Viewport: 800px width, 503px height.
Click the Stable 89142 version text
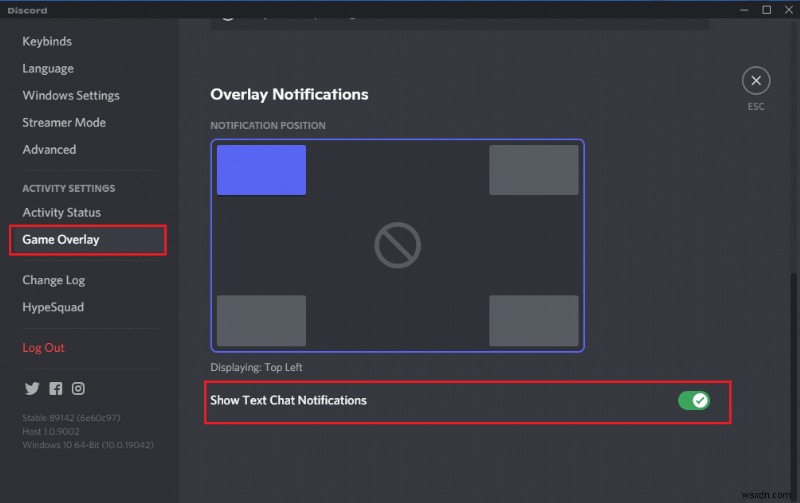coord(71,418)
